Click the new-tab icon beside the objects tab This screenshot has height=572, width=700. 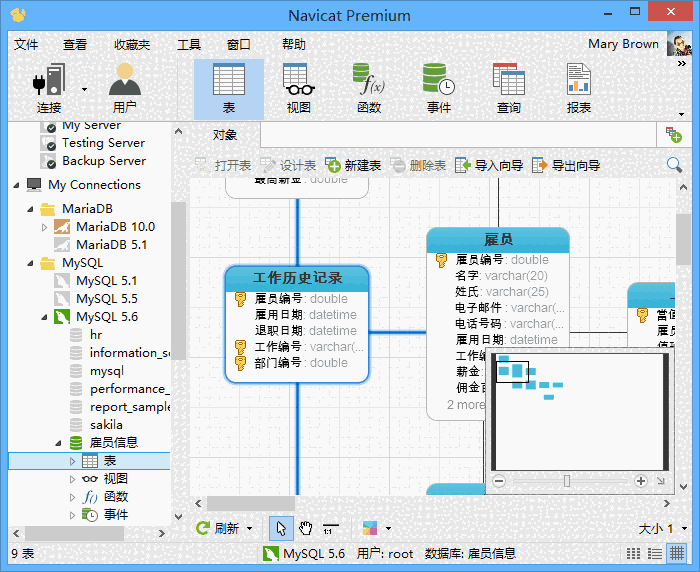pos(674,135)
